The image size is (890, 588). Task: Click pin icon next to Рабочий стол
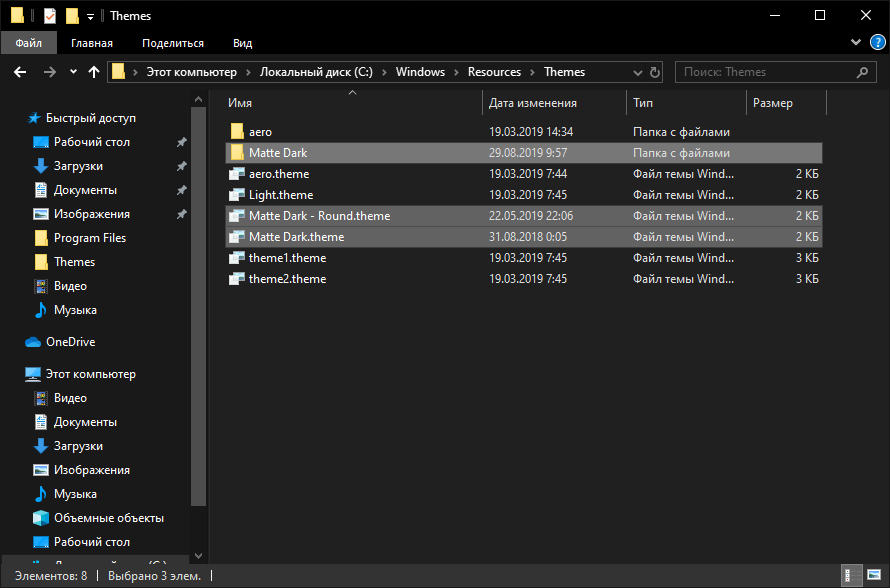pos(182,142)
